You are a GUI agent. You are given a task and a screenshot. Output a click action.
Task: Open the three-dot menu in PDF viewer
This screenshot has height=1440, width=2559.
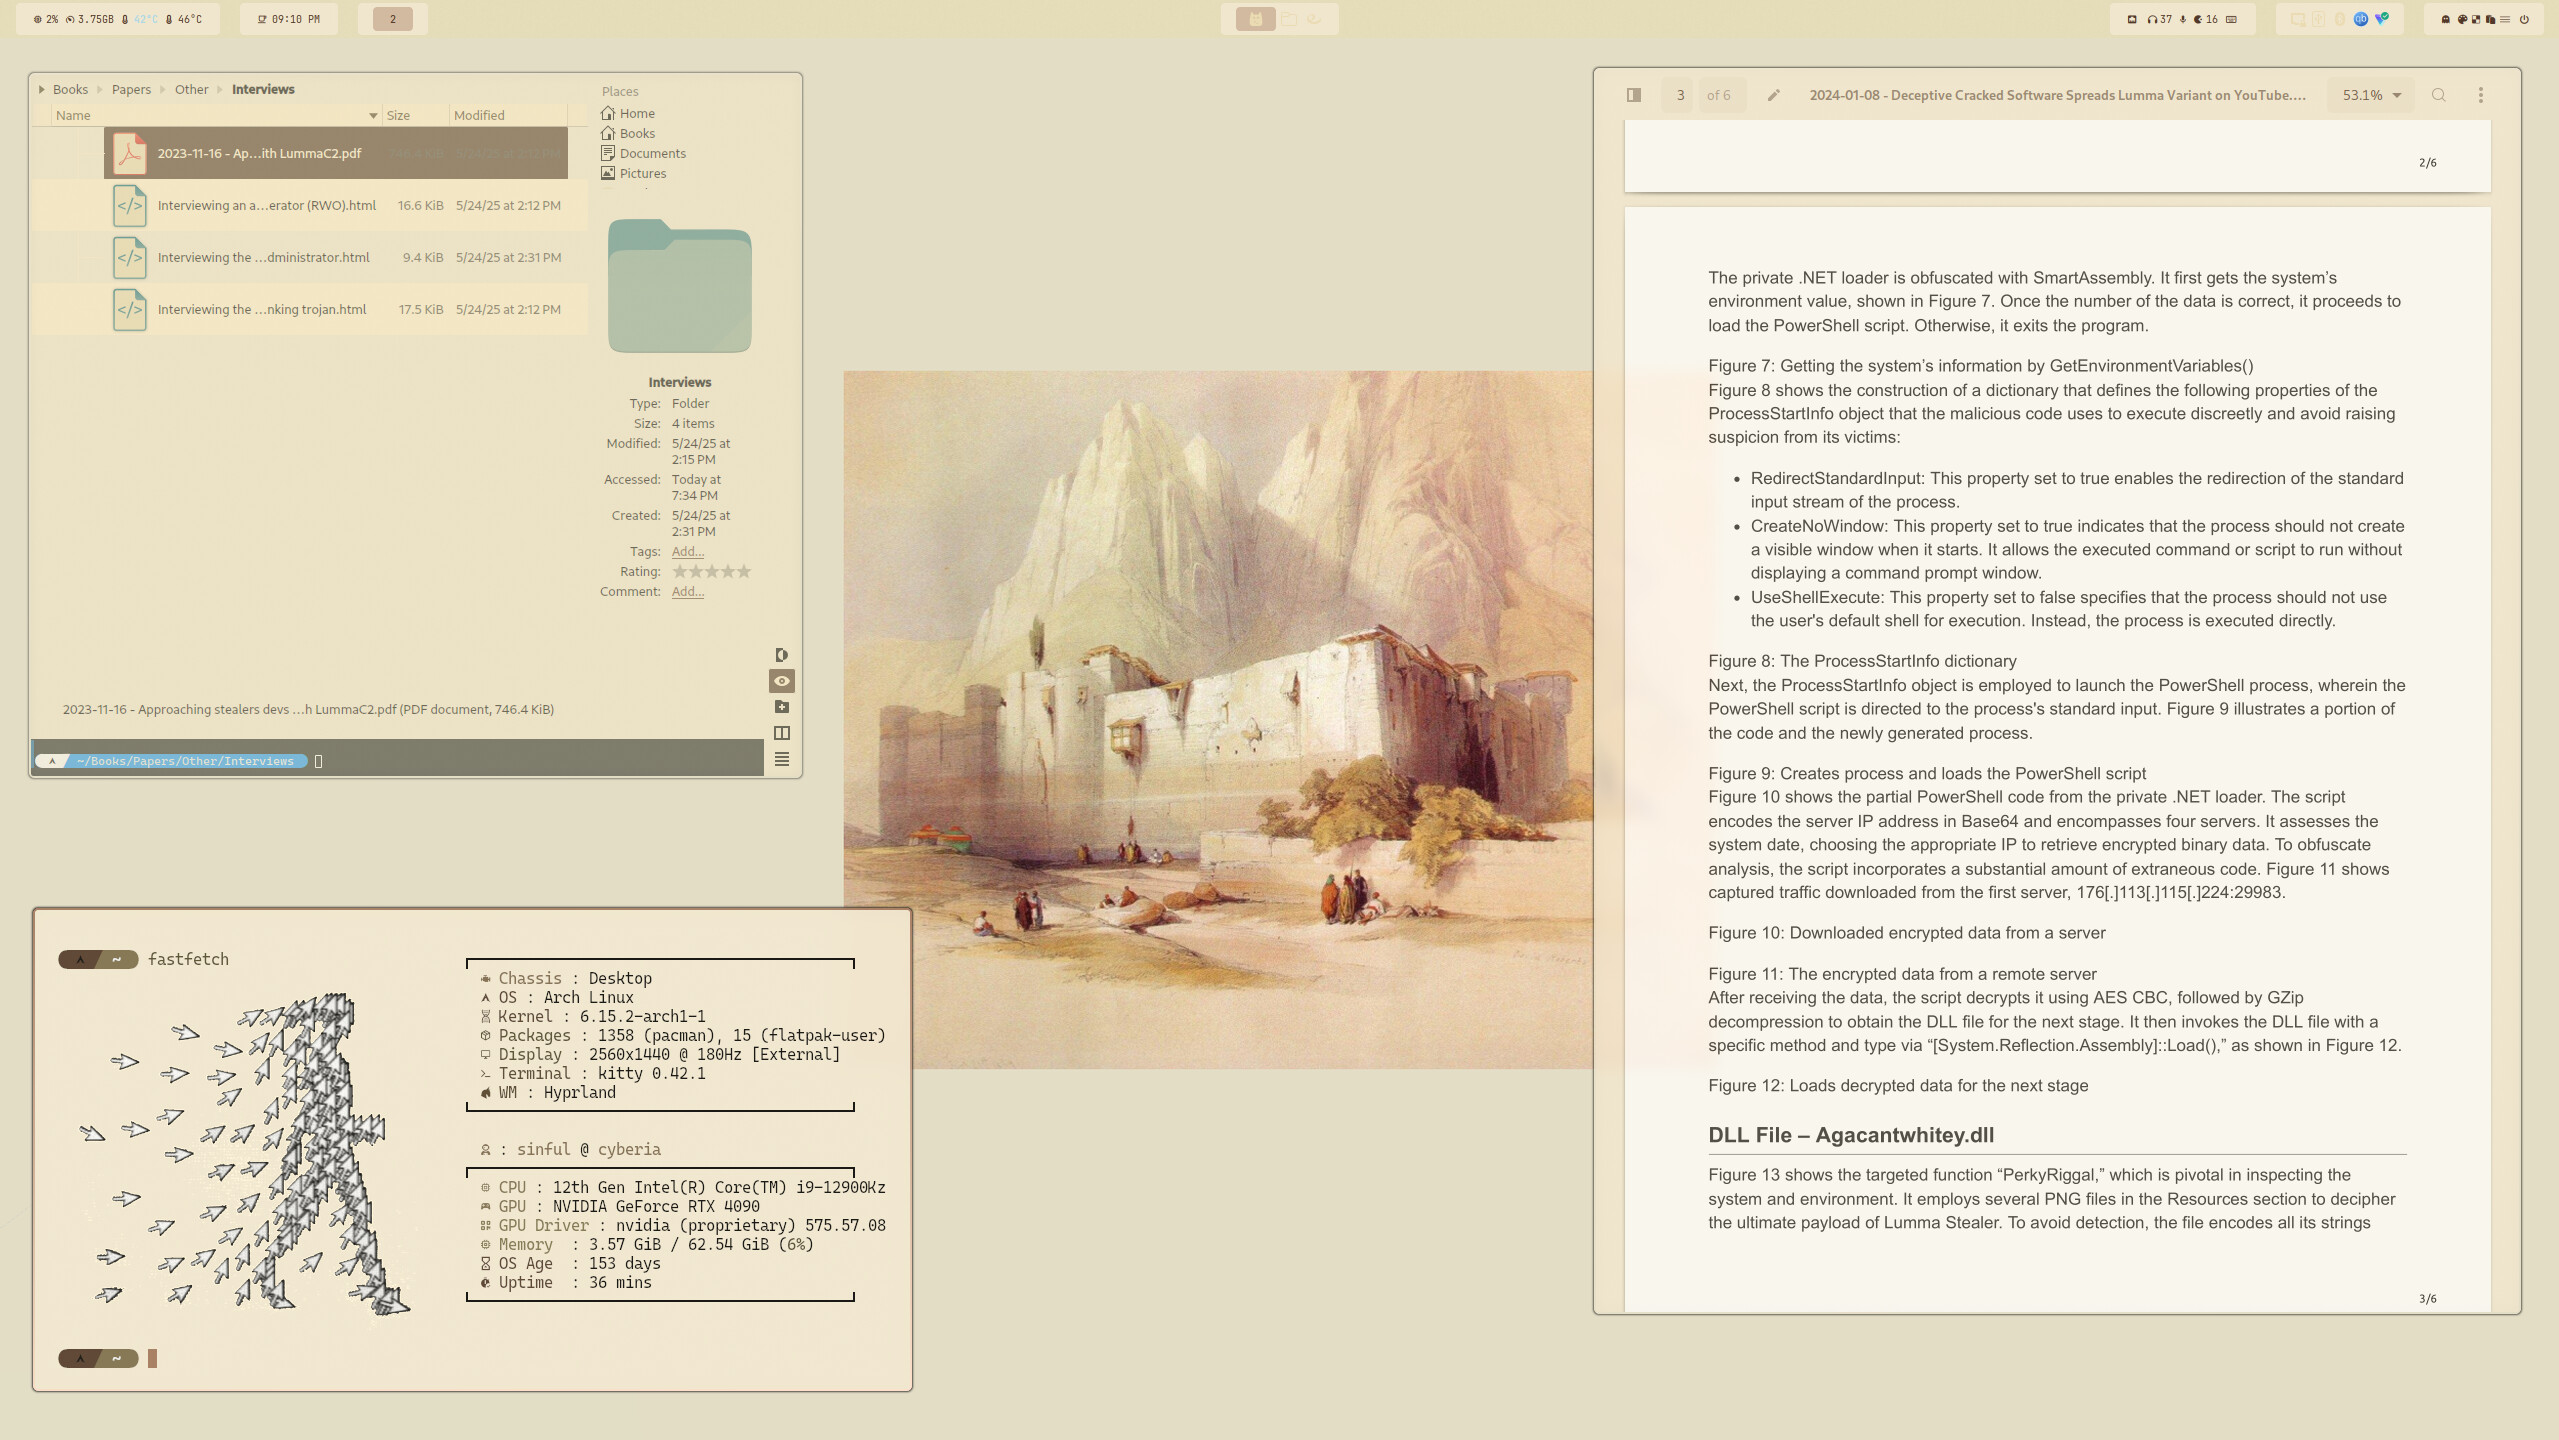tap(2480, 95)
